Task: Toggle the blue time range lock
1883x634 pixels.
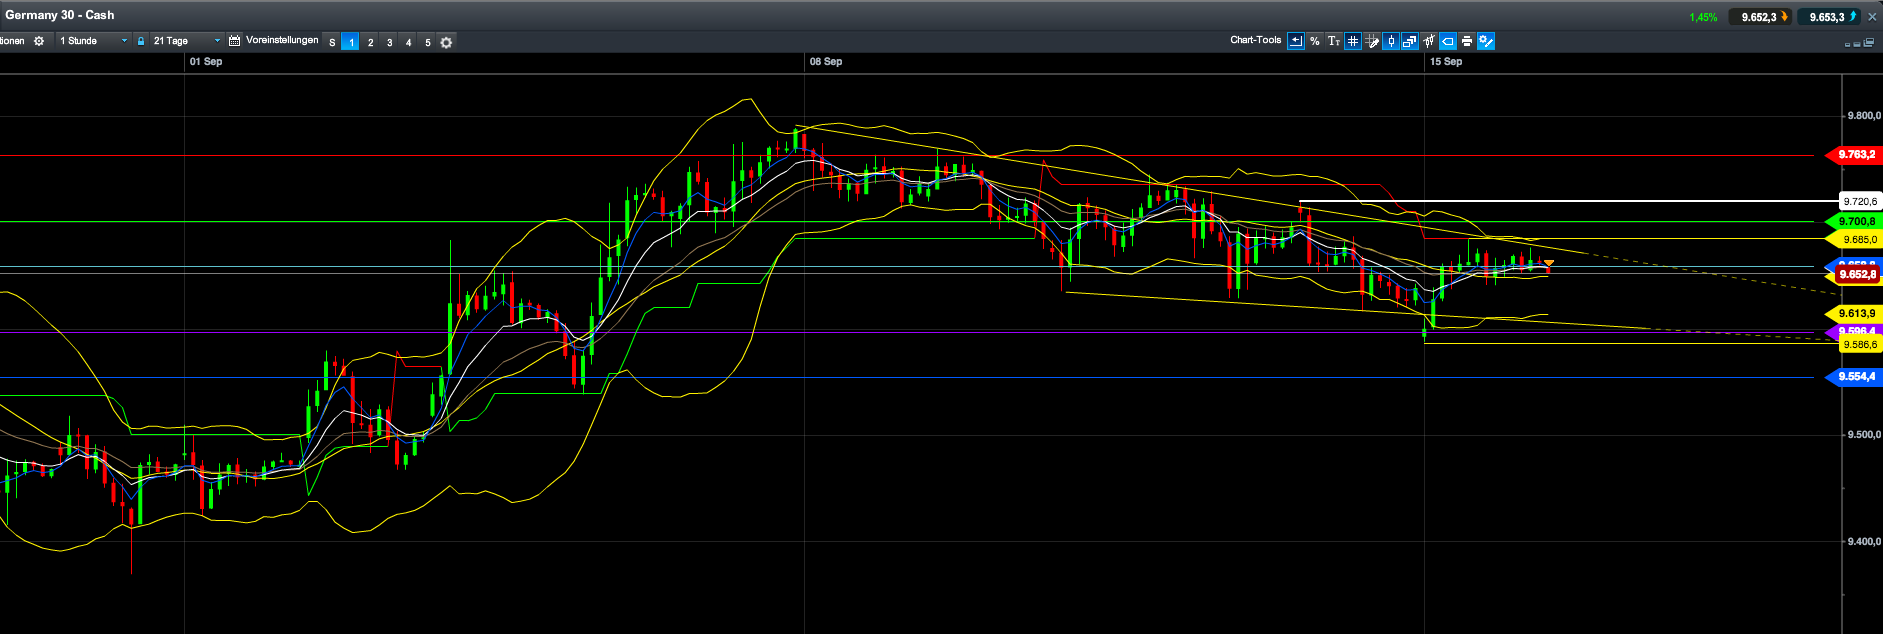Action: pyautogui.click(x=141, y=41)
